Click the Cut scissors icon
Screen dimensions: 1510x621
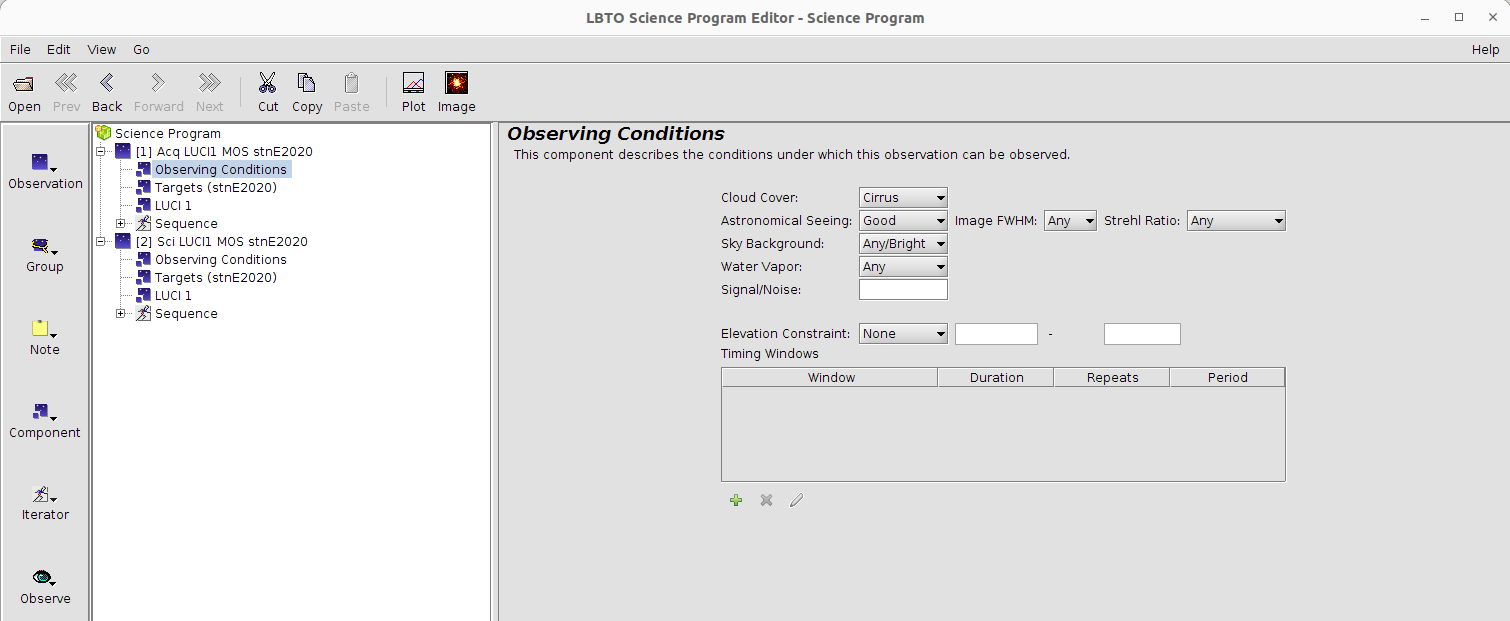pos(268,84)
